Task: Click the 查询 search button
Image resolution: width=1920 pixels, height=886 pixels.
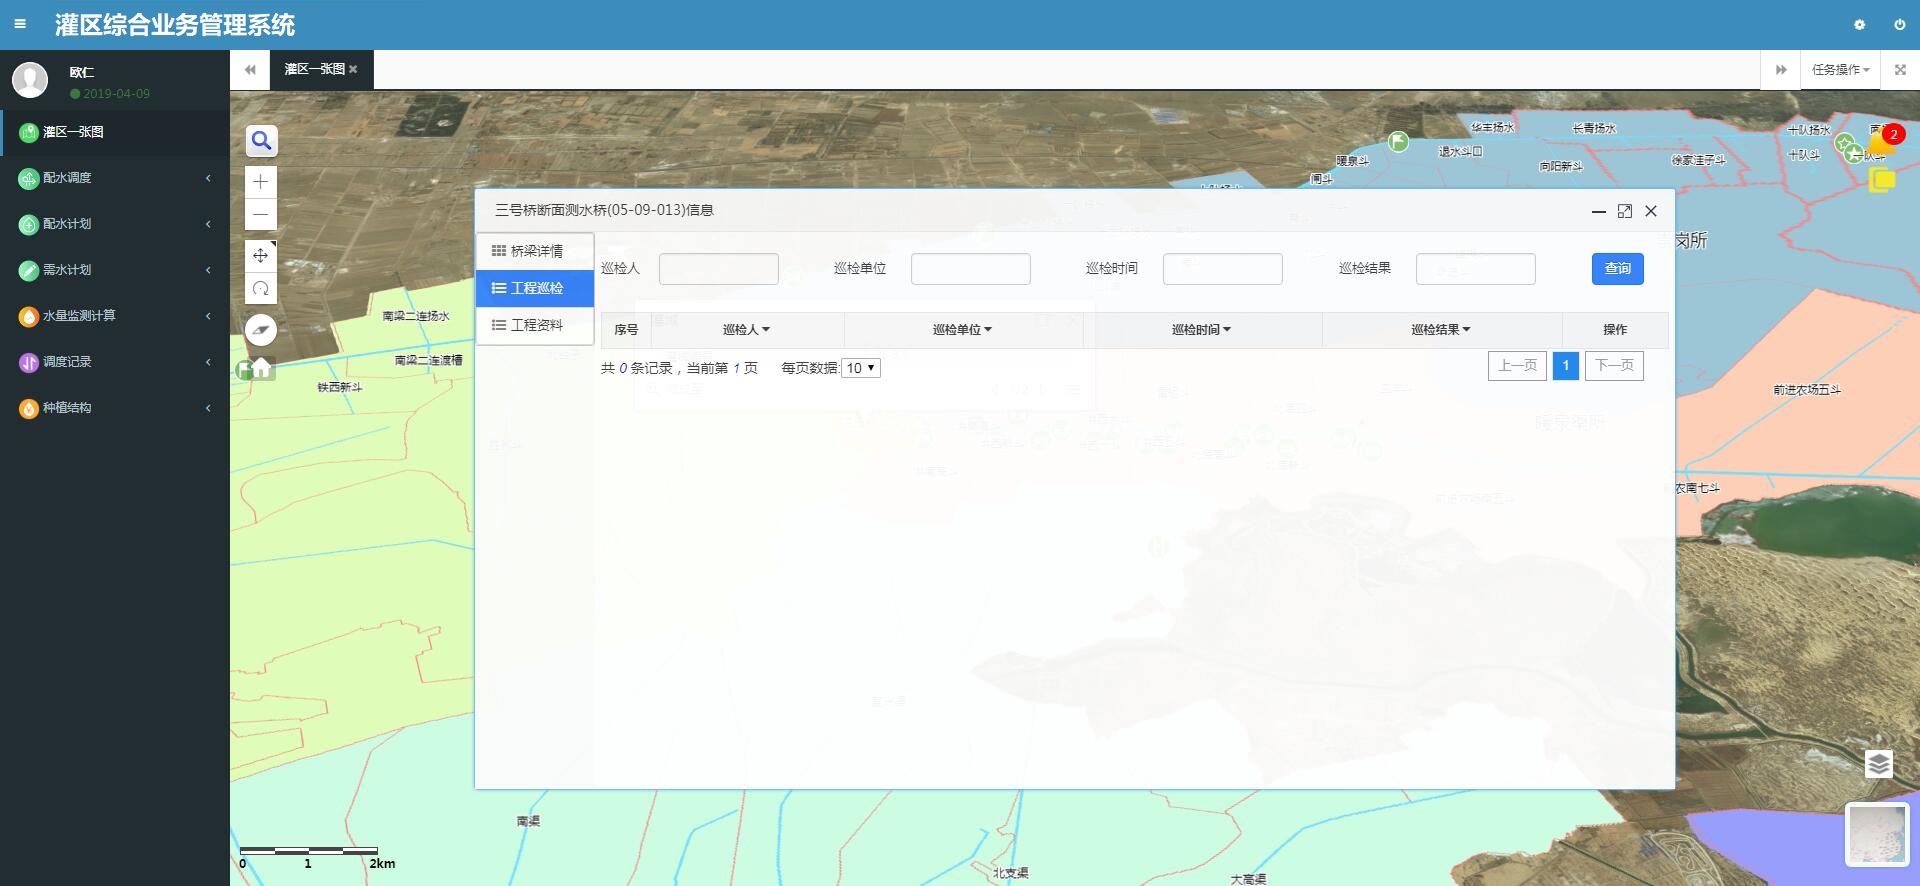Action: (1617, 268)
